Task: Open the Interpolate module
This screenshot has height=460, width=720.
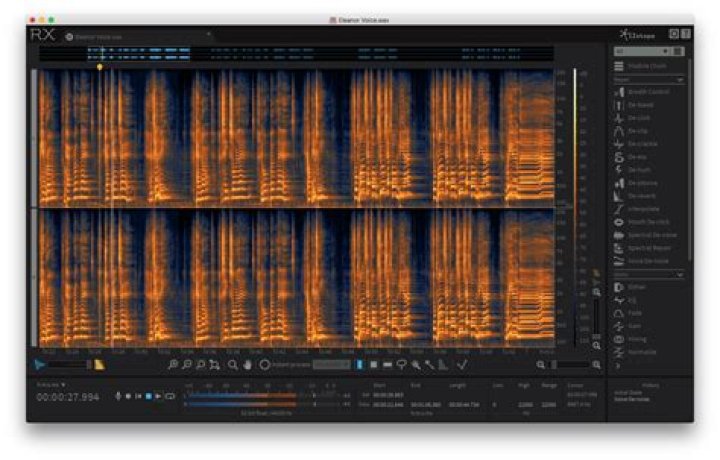Action: (637, 209)
